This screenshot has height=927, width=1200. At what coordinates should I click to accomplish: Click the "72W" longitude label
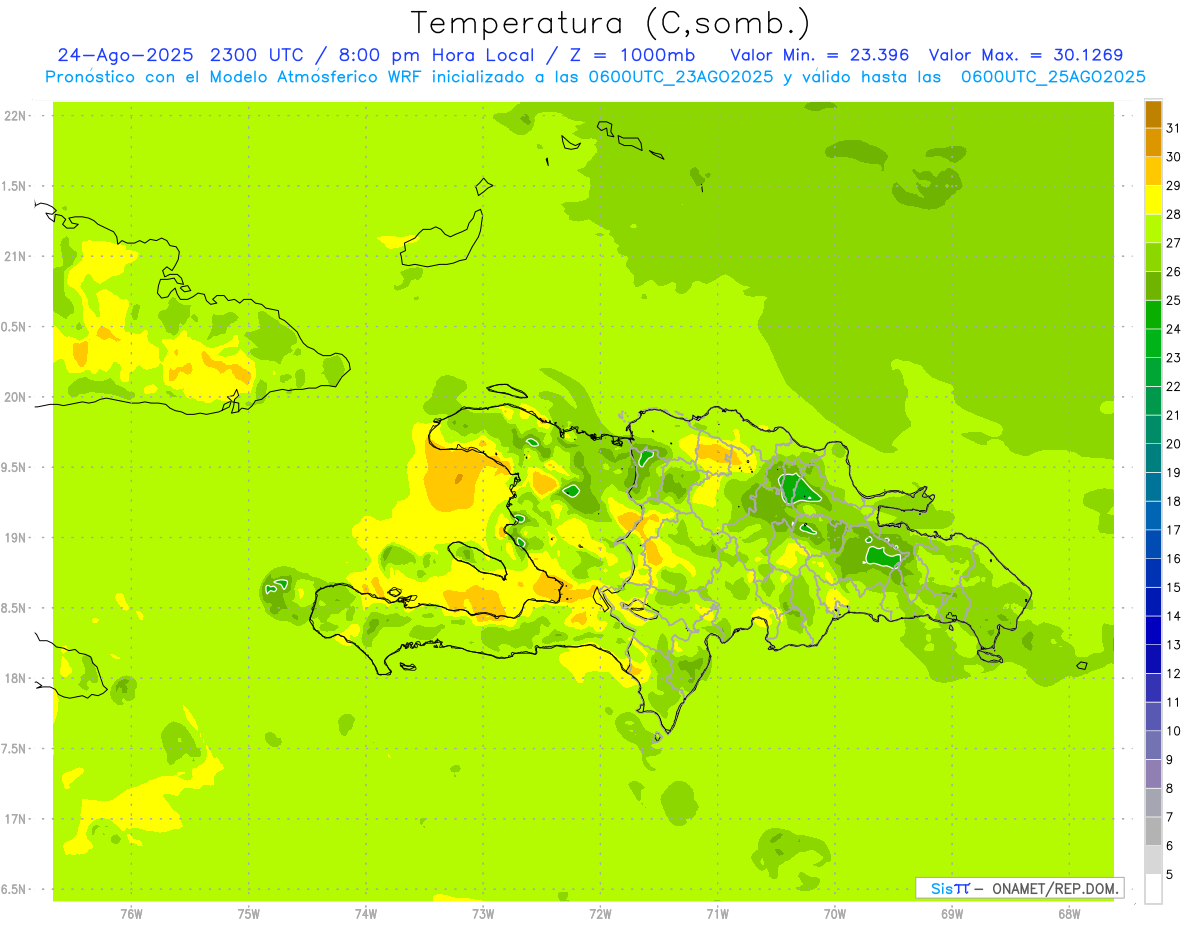pyautogui.click(x=600, y=914)
